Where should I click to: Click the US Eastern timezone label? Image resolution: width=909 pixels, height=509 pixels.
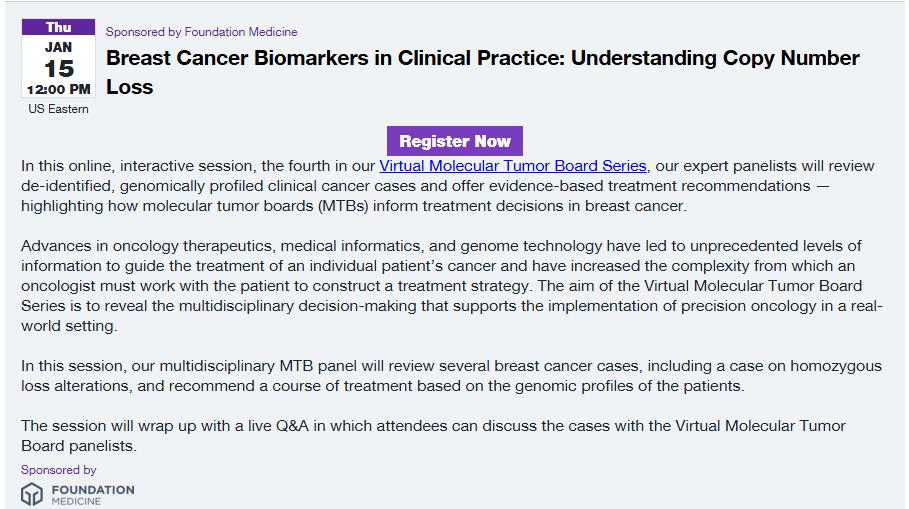(58, 109)
